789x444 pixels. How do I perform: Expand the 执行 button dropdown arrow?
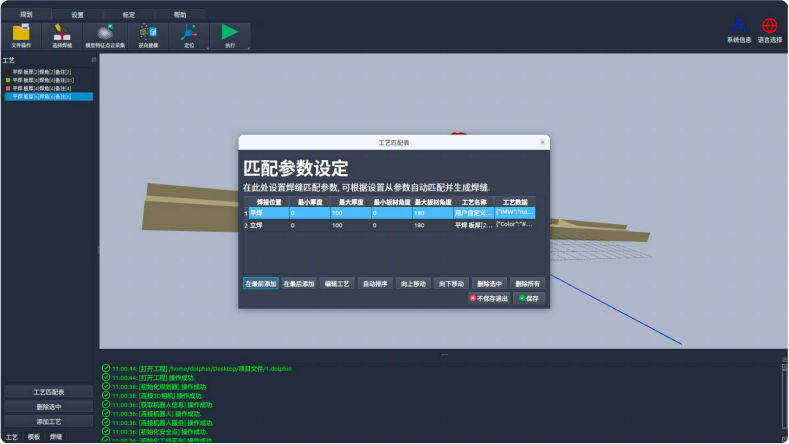tap(248, 46)
